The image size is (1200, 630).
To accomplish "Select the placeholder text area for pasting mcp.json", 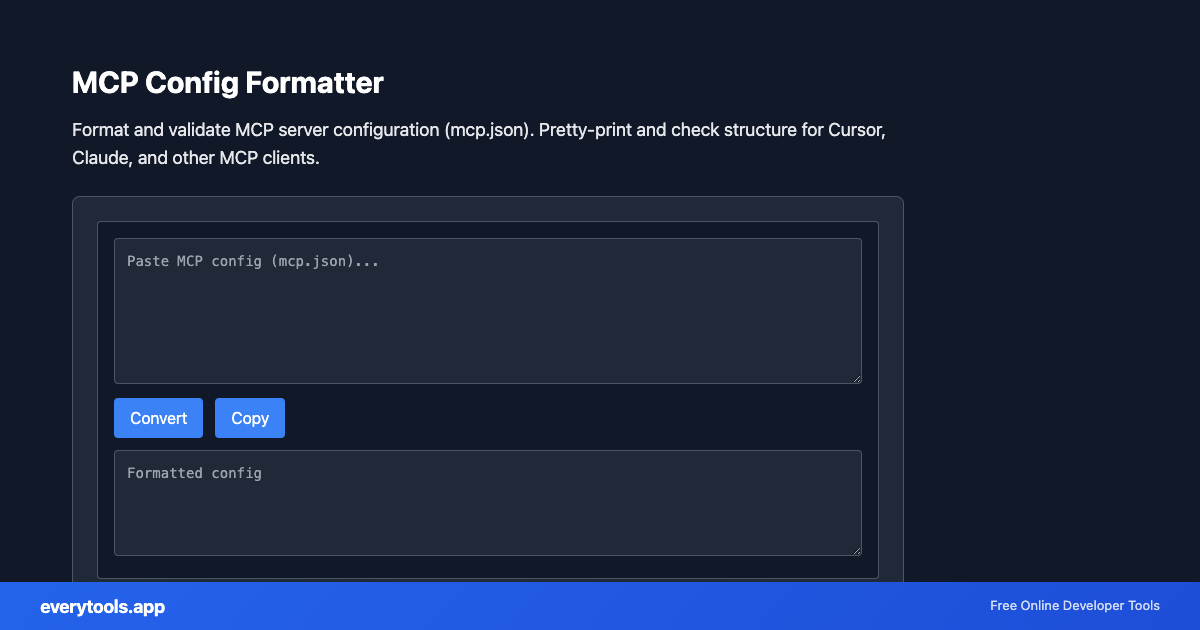I will (253, 261).
